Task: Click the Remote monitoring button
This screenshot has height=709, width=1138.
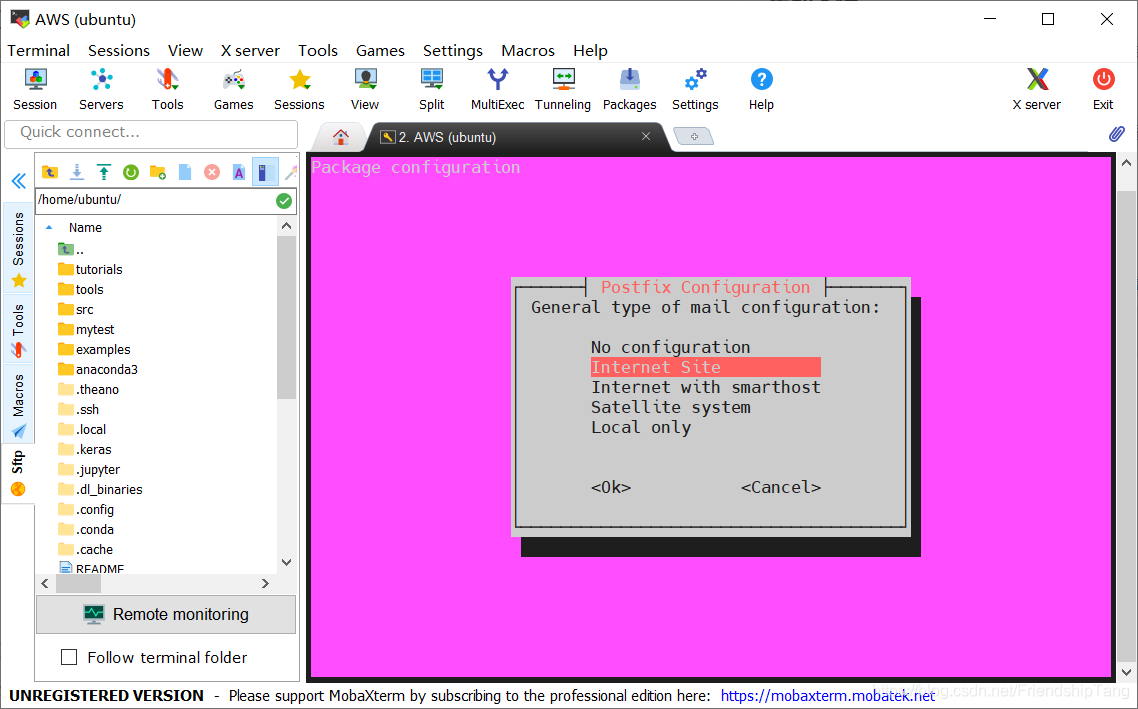Action: (x=166, y=614)
